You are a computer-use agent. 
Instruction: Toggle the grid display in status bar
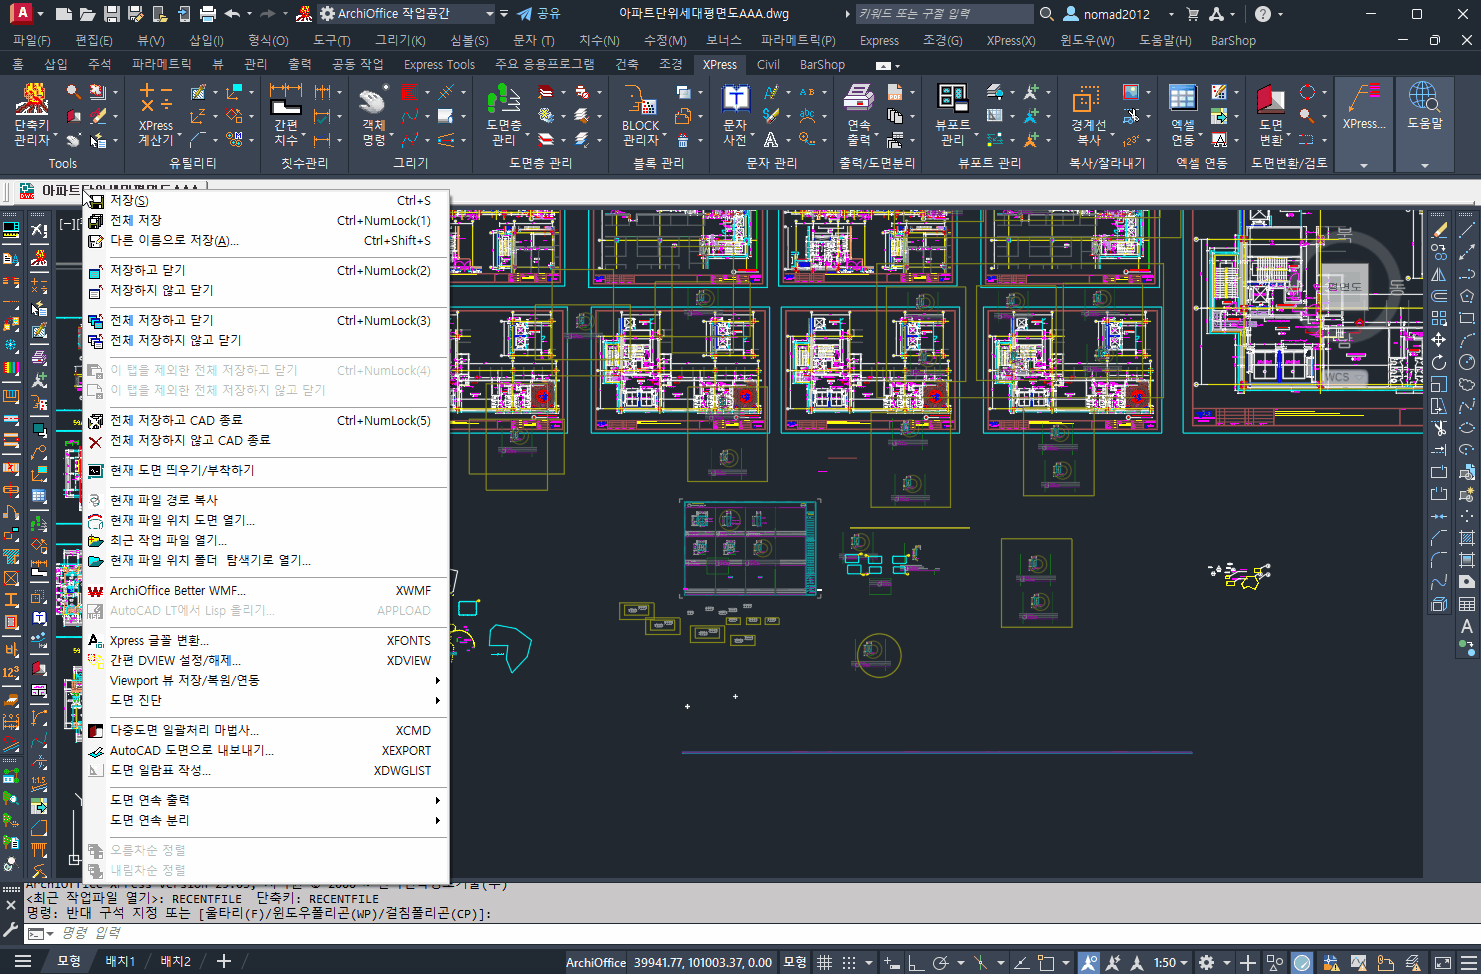[825, 962]
